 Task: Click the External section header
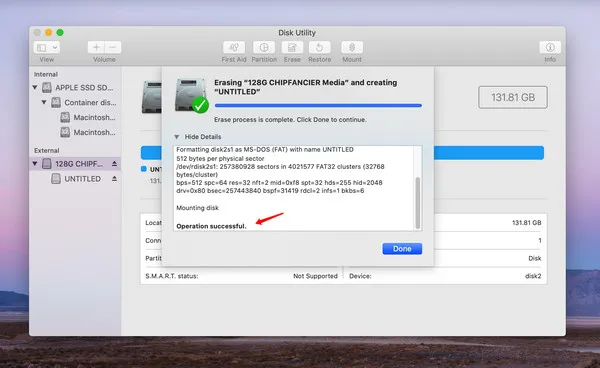[x=46, y=150]
